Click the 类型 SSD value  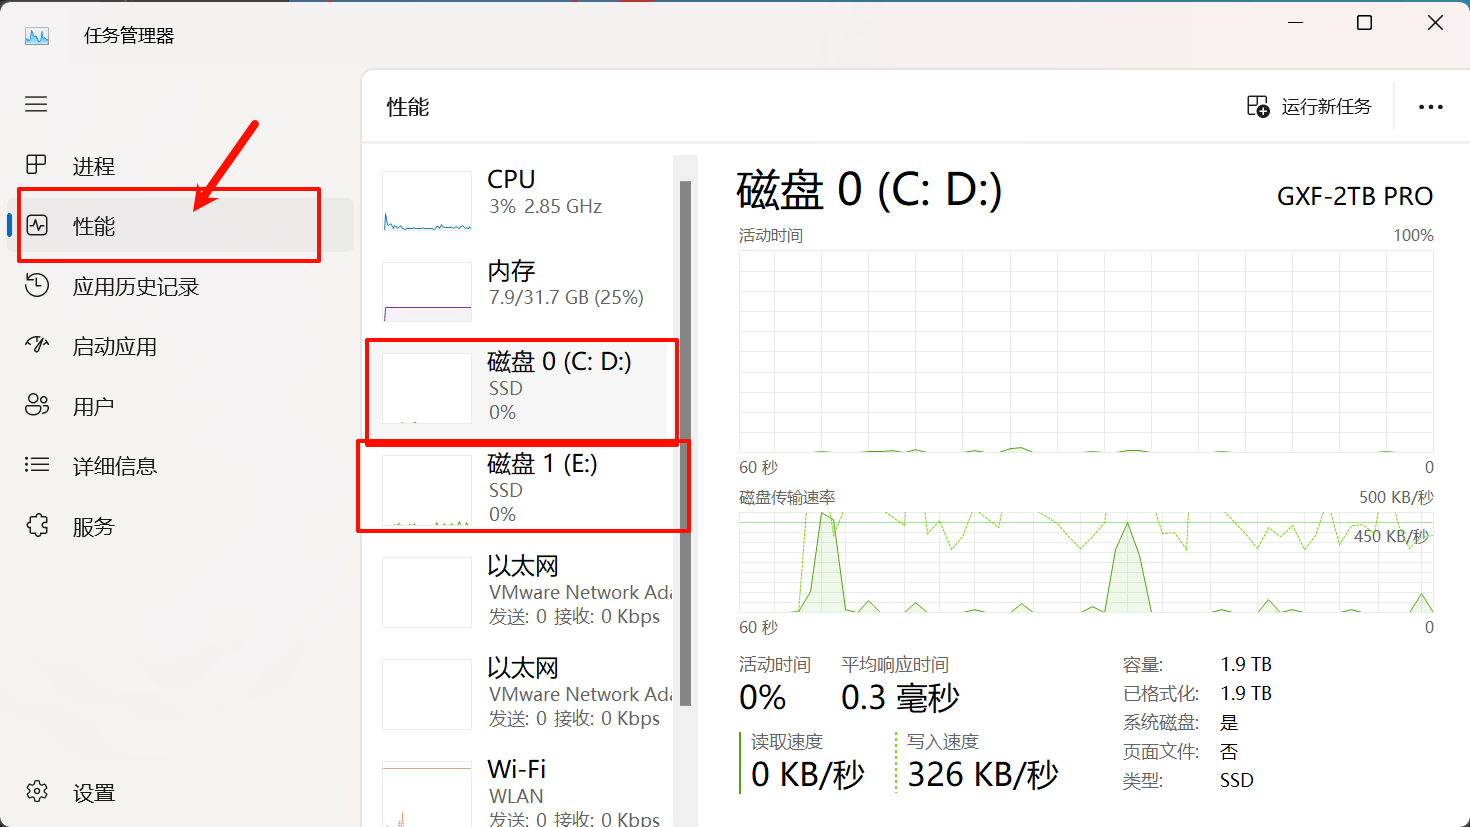tap(1236, 780)
